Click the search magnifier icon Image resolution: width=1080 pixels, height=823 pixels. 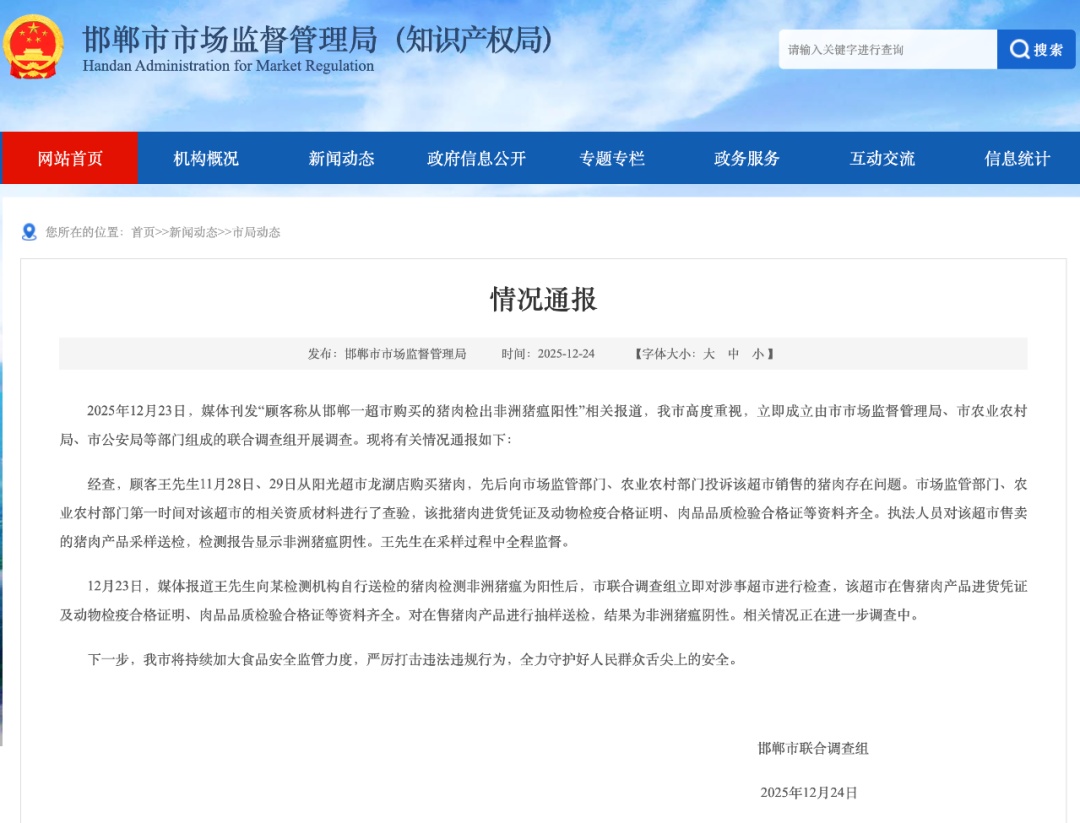click(1019, 49)
